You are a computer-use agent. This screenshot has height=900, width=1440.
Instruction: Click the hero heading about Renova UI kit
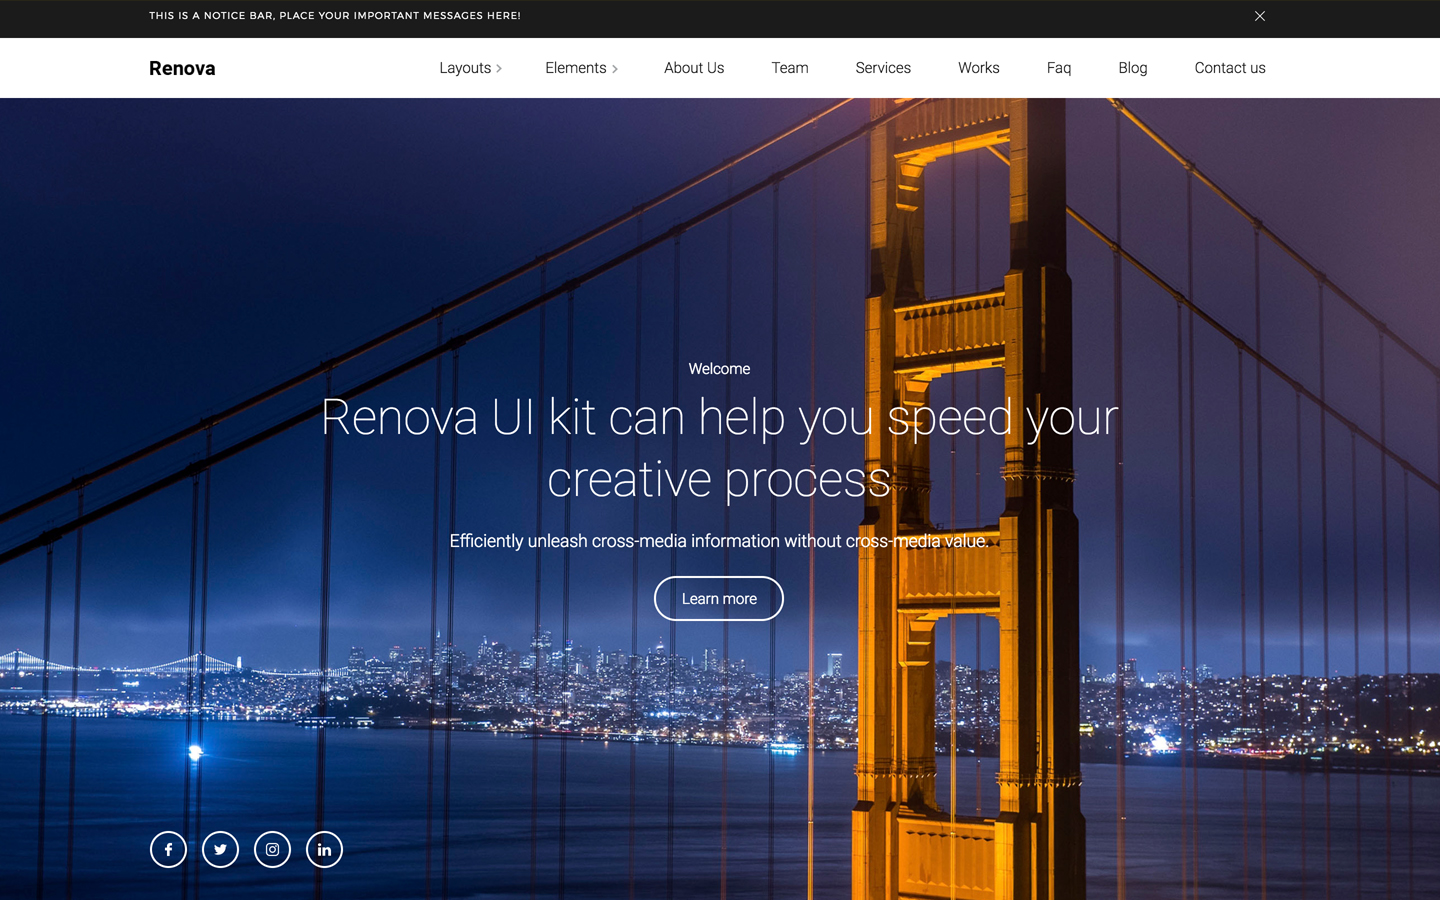[719, 448]
